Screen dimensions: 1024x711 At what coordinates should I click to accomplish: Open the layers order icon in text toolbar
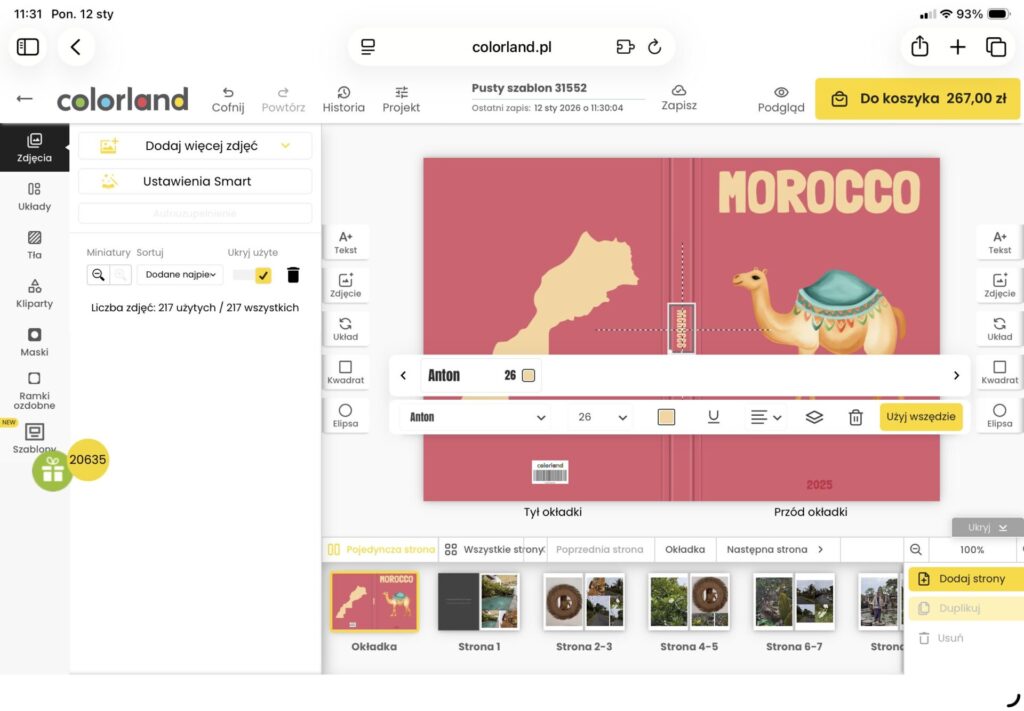[814, 417]
